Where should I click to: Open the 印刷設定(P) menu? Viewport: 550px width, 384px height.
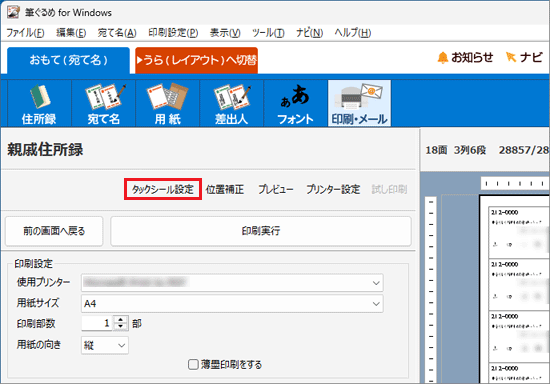173,33
